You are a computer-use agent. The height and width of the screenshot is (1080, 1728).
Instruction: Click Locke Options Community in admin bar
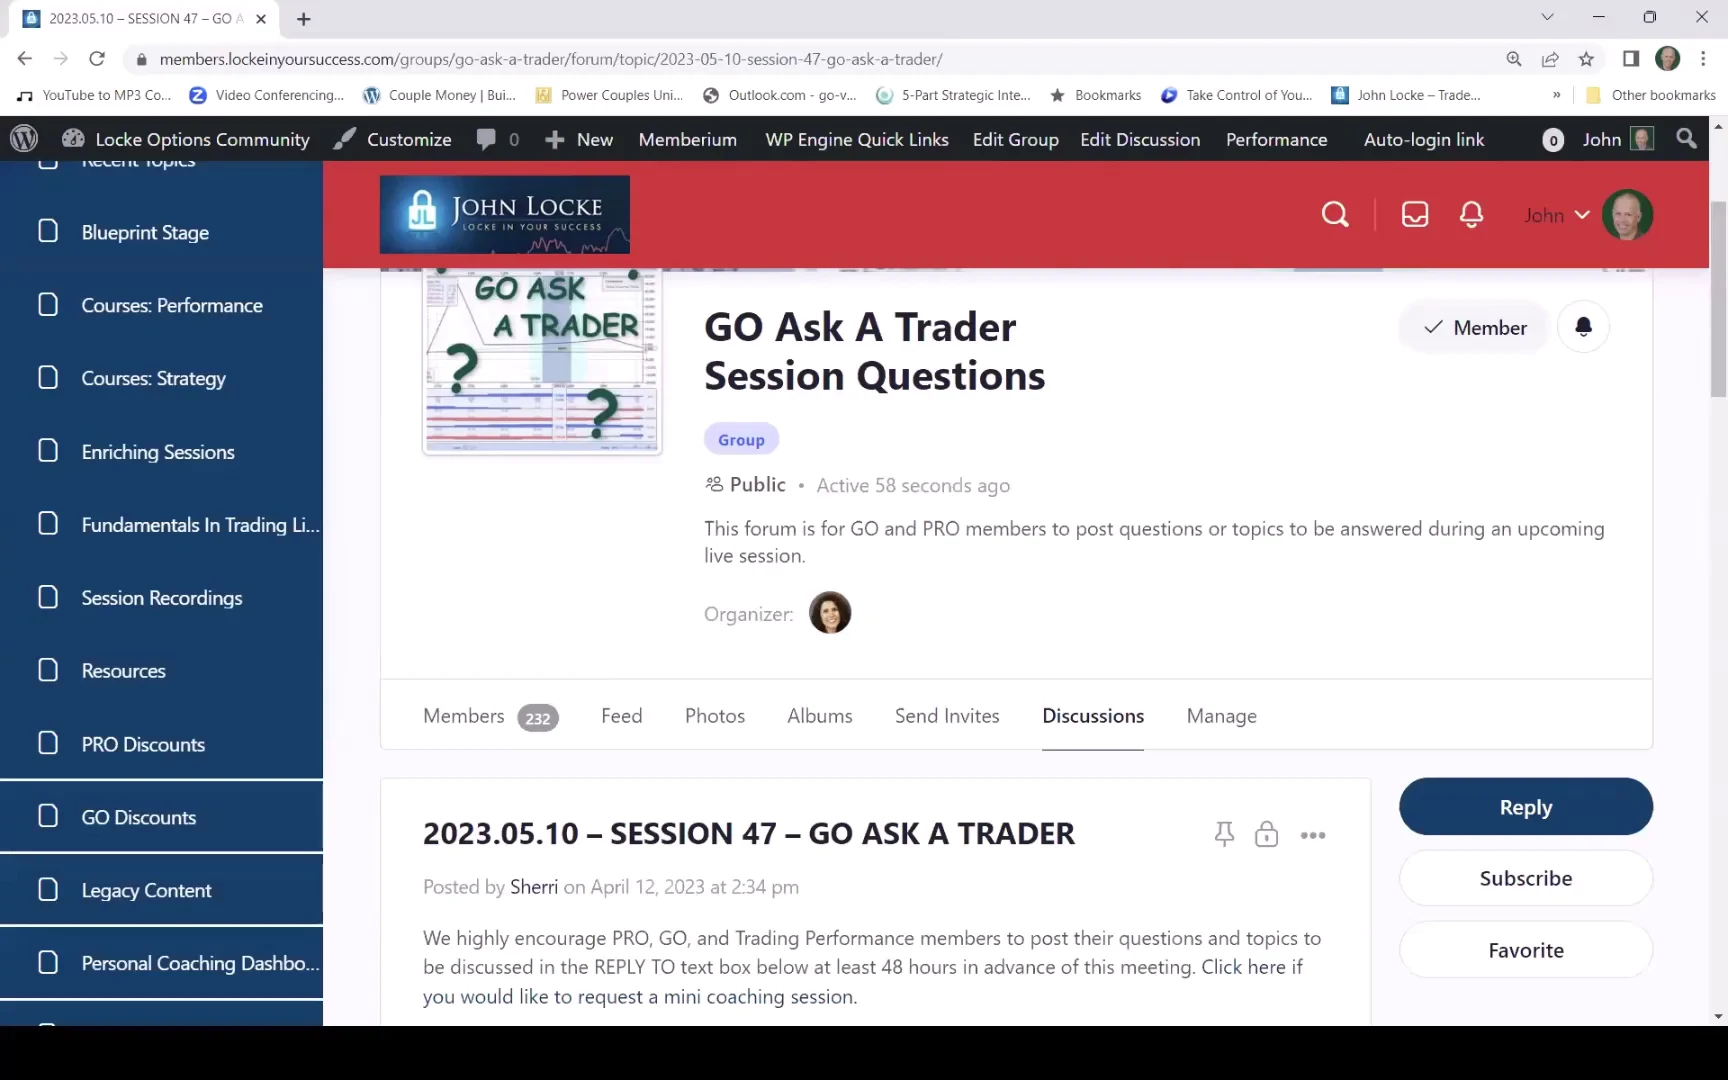click(x=186, y=139)
